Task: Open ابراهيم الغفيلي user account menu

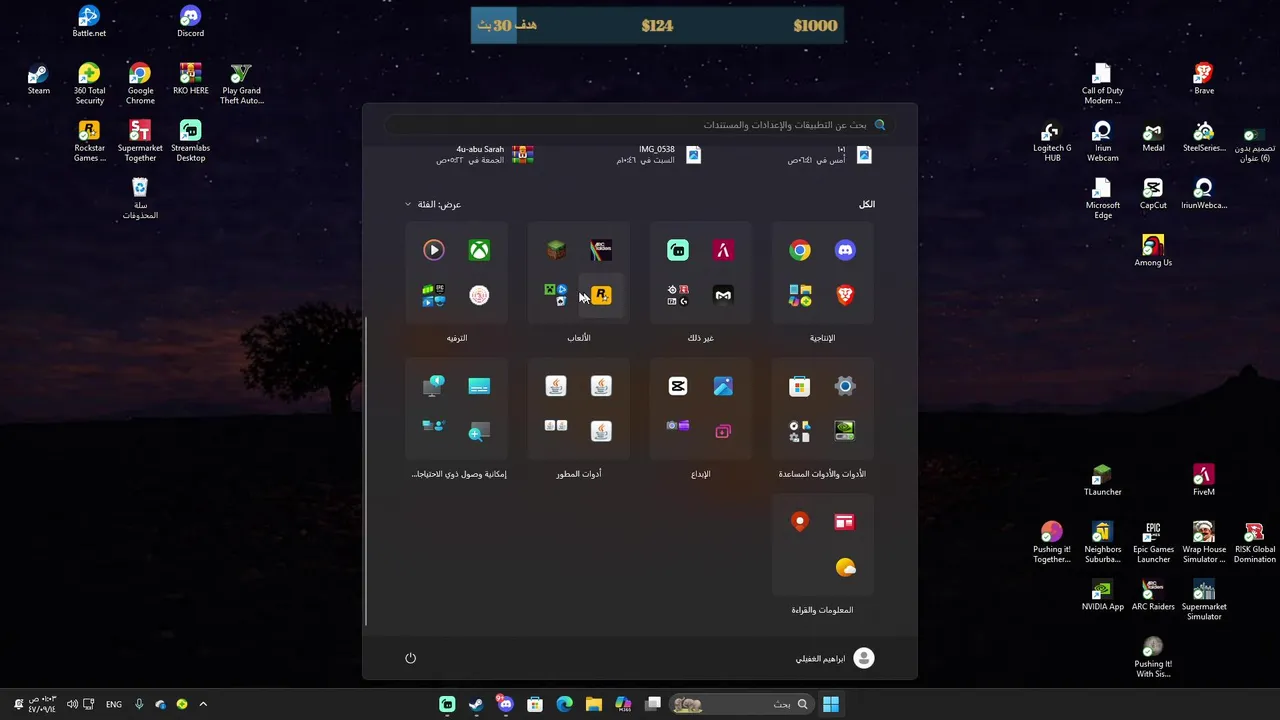Action: (835, 658)
